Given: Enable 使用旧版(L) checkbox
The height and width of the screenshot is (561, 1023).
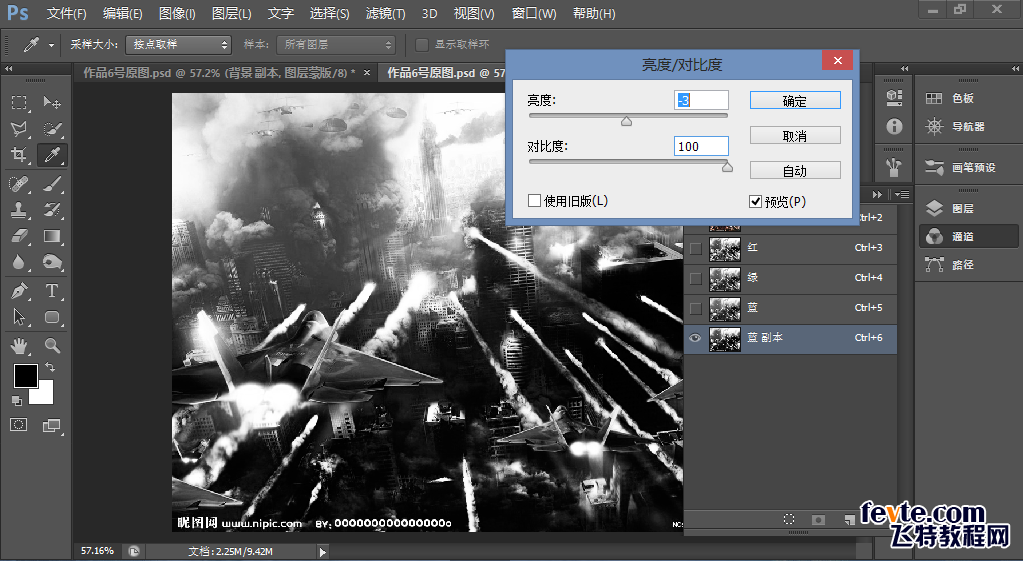Looking at the screenshot, I should click(x=534, y=200).
